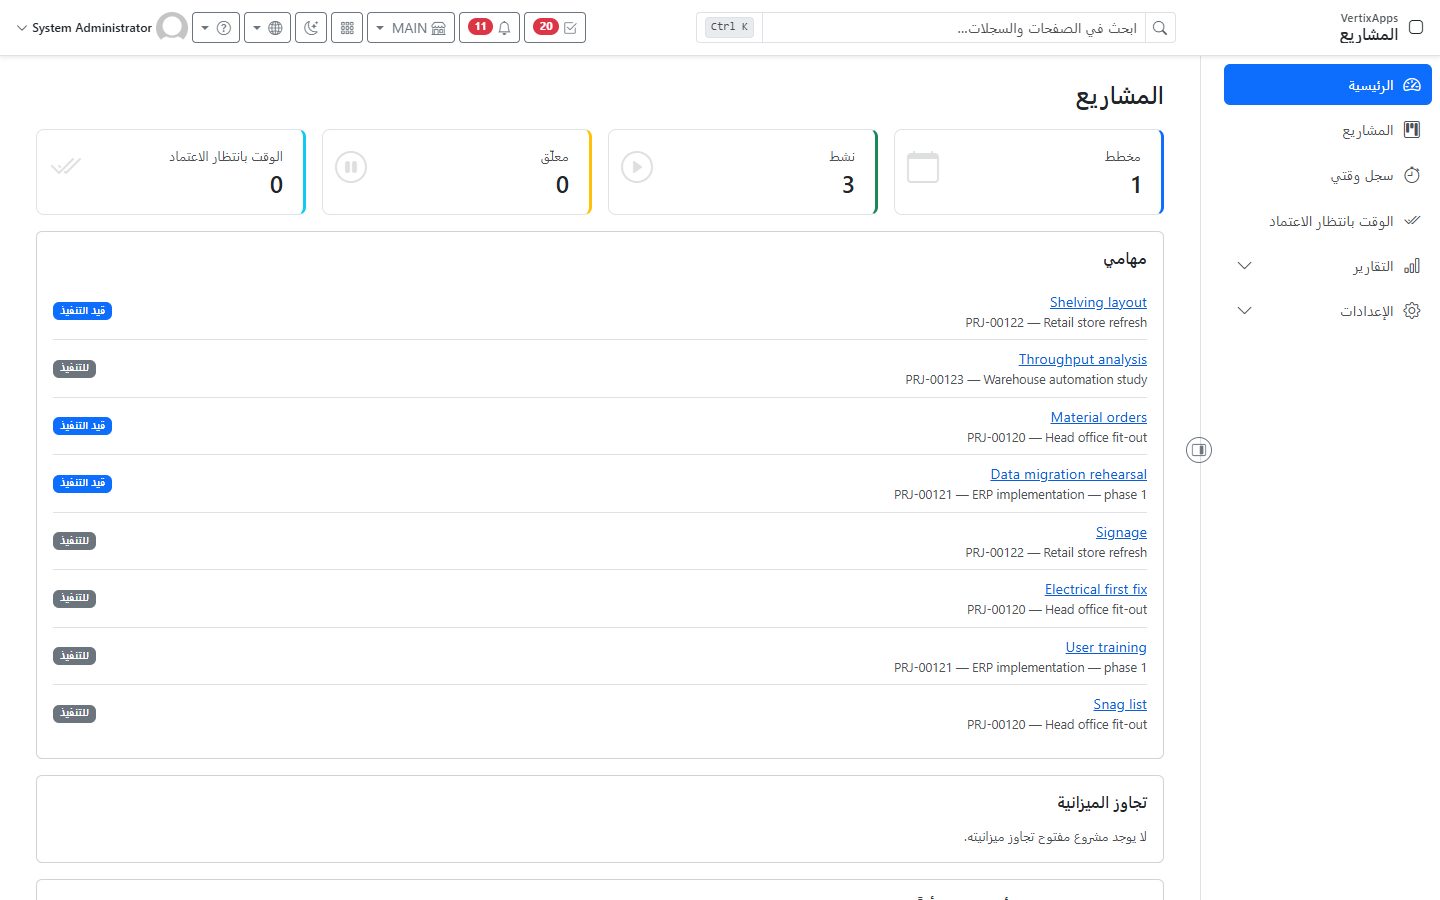Open notifications bell with 11 badge
The height and width of the screenshot is (900, 1440).
pyautogui.click(x=489, y=27)
